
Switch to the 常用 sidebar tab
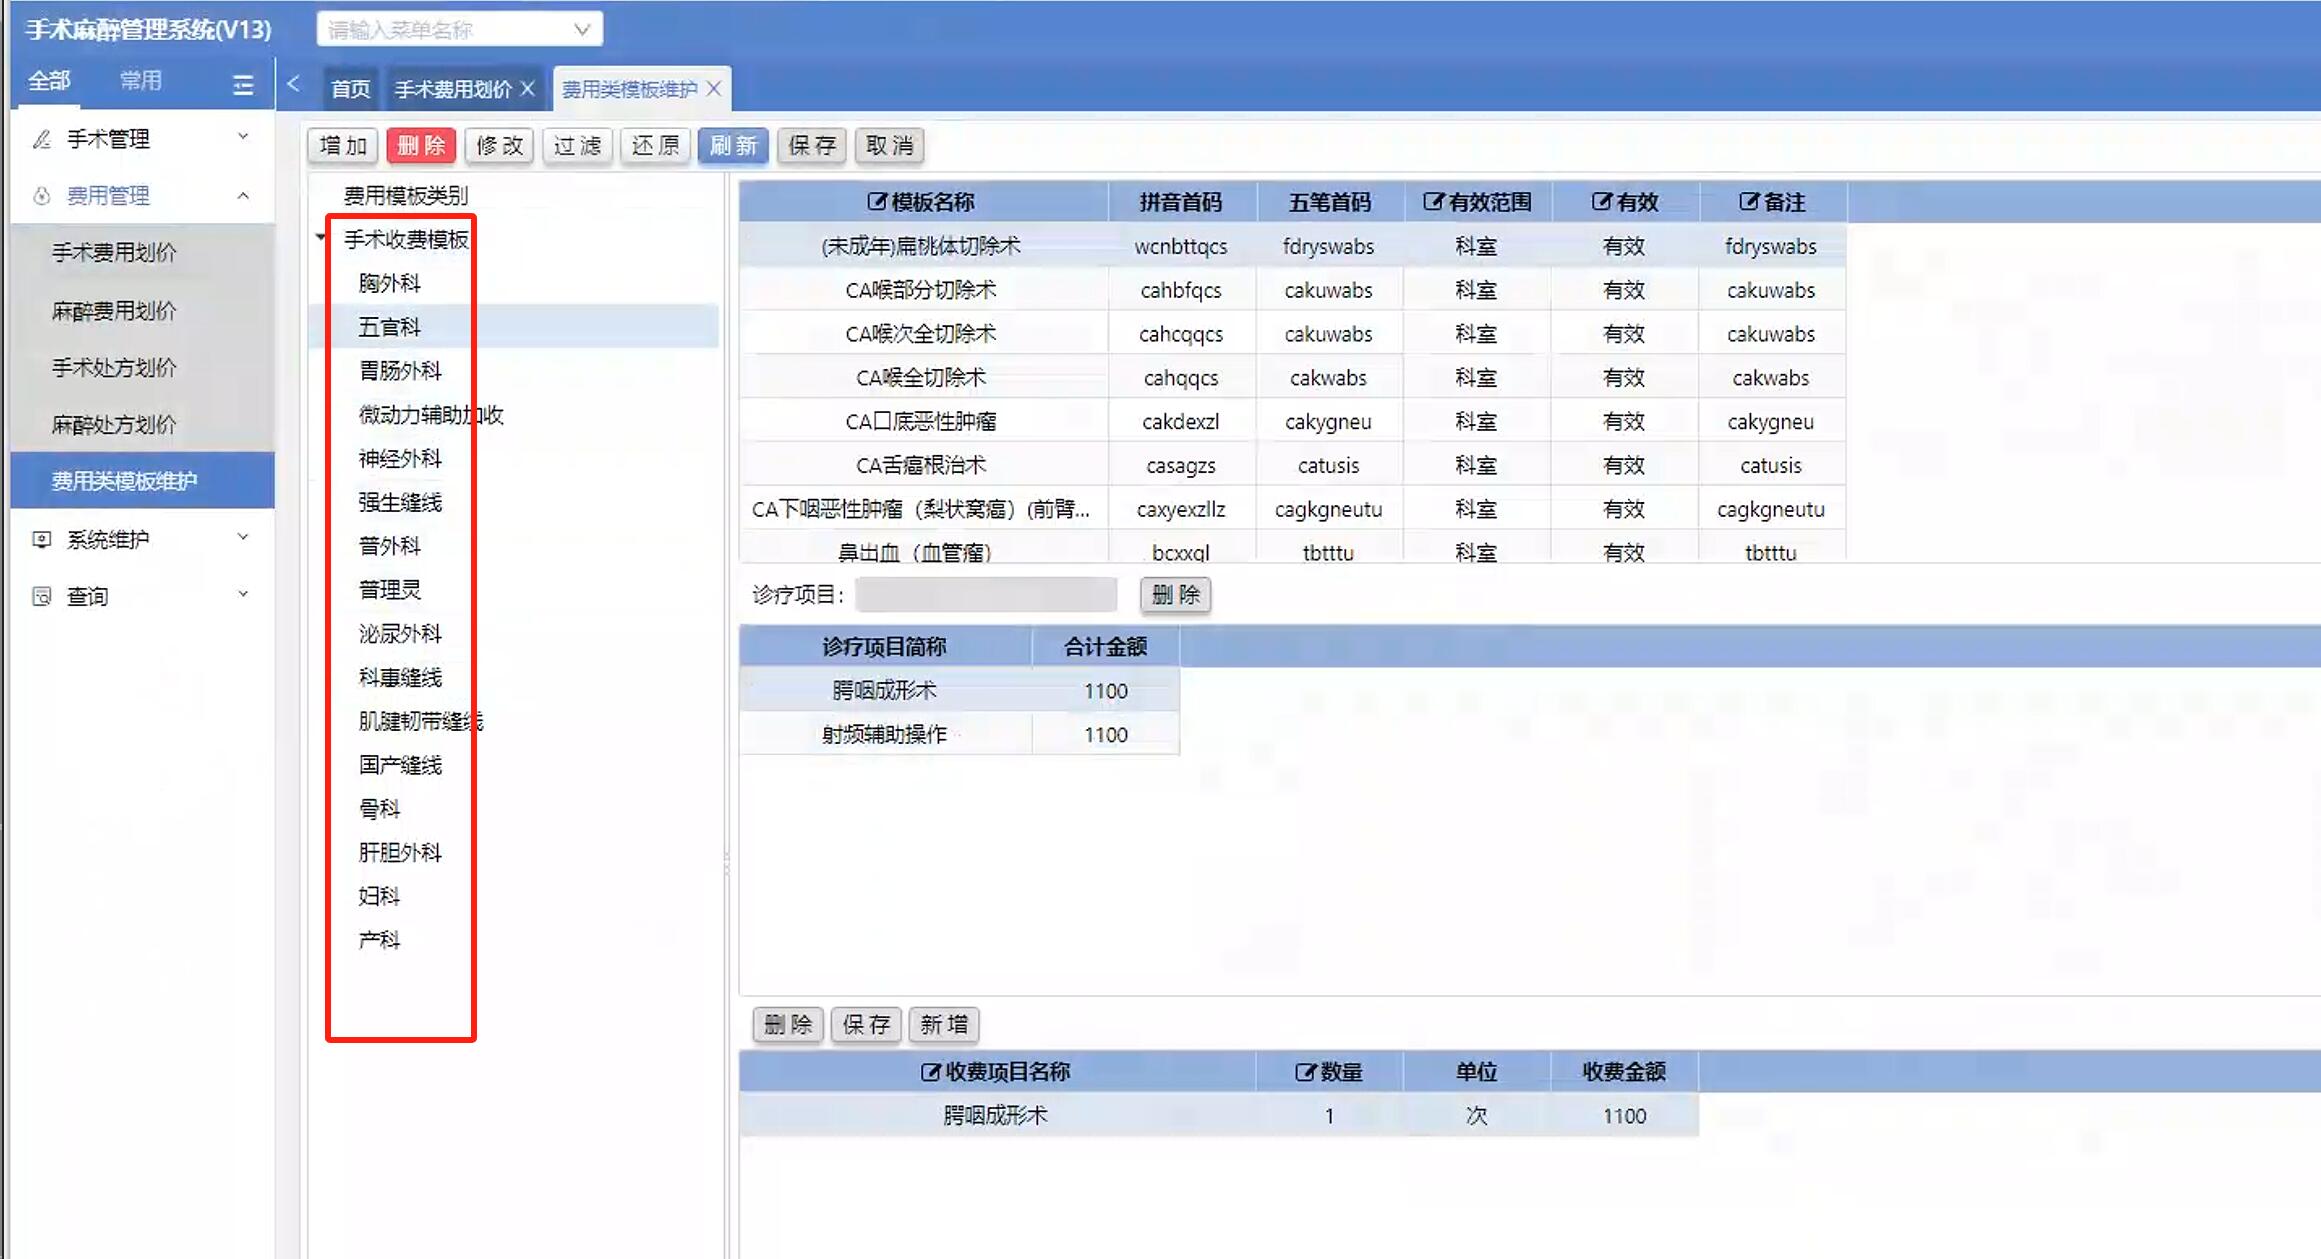click(140, 80)
